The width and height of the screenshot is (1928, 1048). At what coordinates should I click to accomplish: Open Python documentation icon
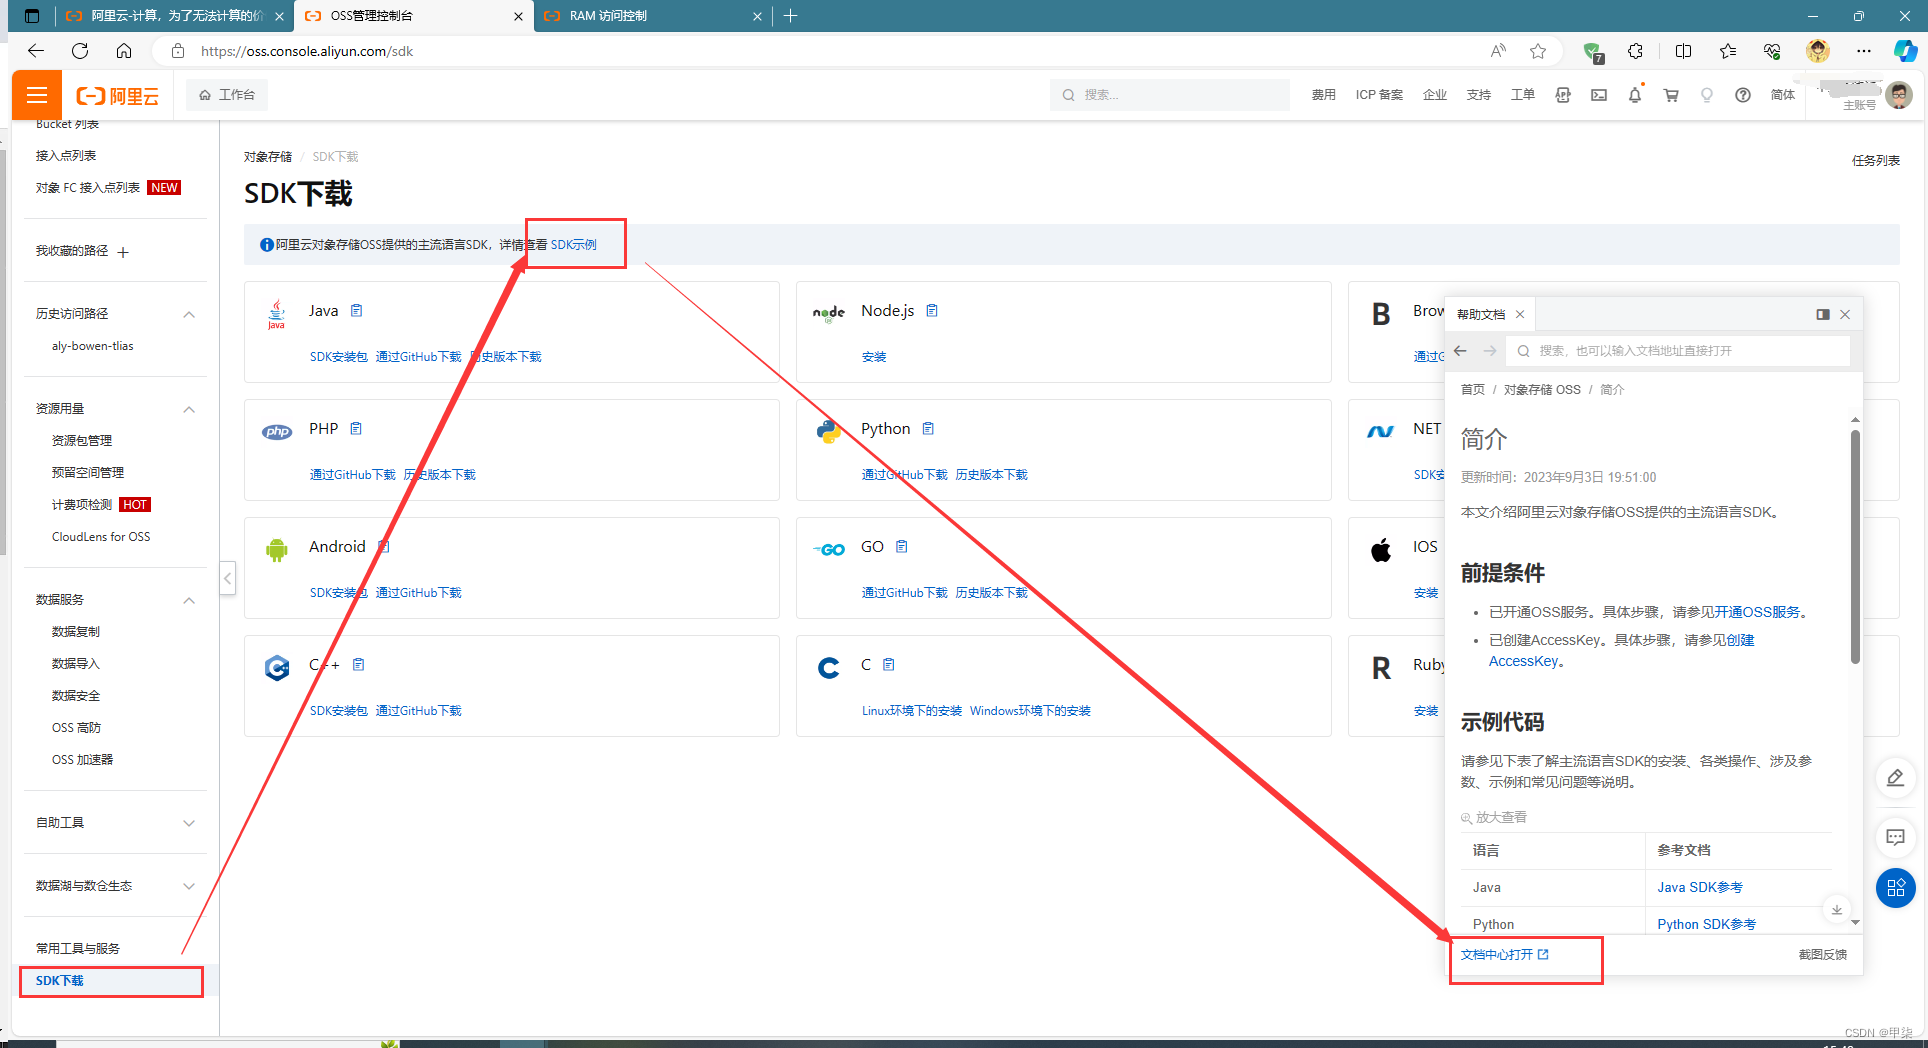click(928, 429)
